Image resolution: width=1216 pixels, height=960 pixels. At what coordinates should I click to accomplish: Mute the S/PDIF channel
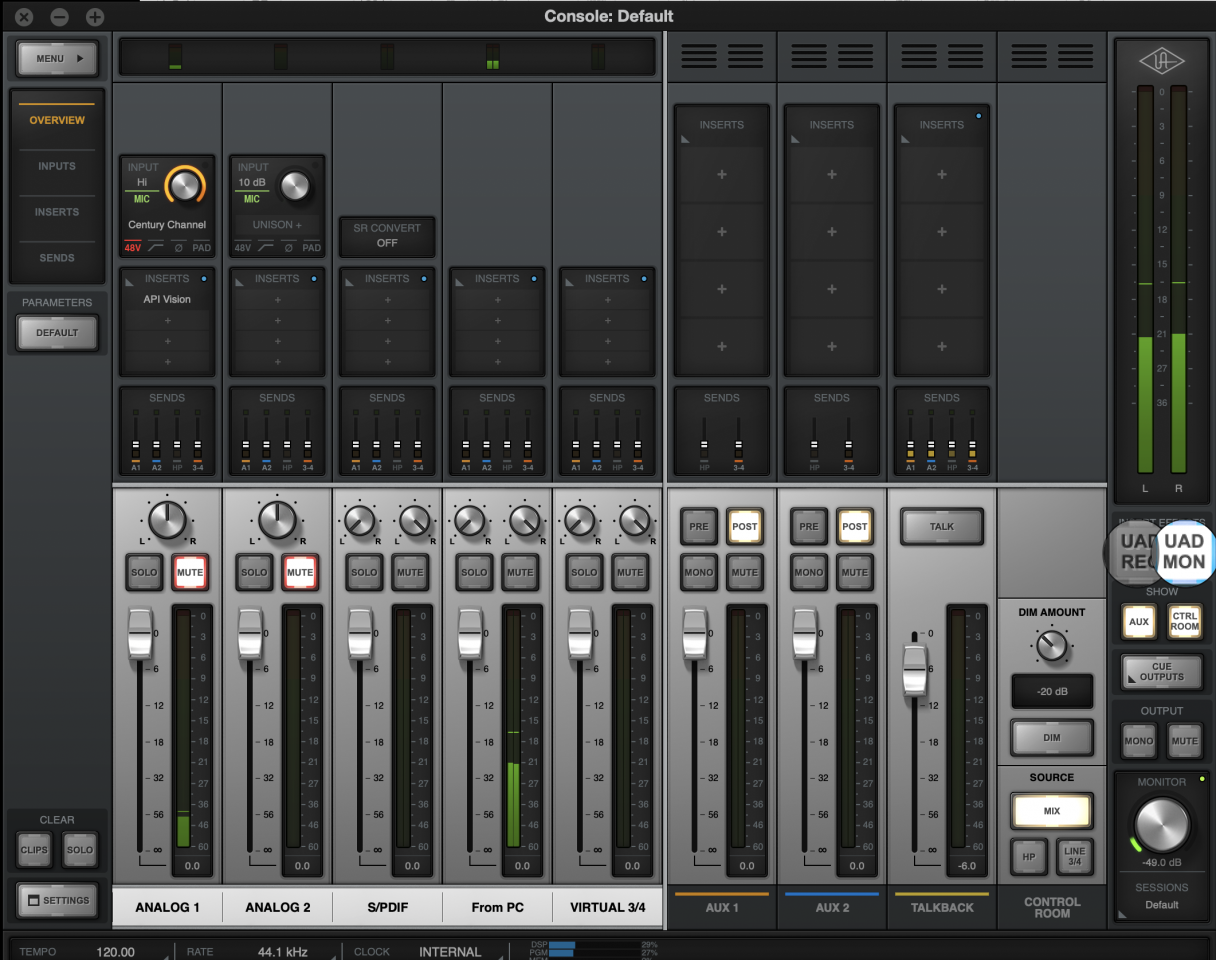pos(409,572)
